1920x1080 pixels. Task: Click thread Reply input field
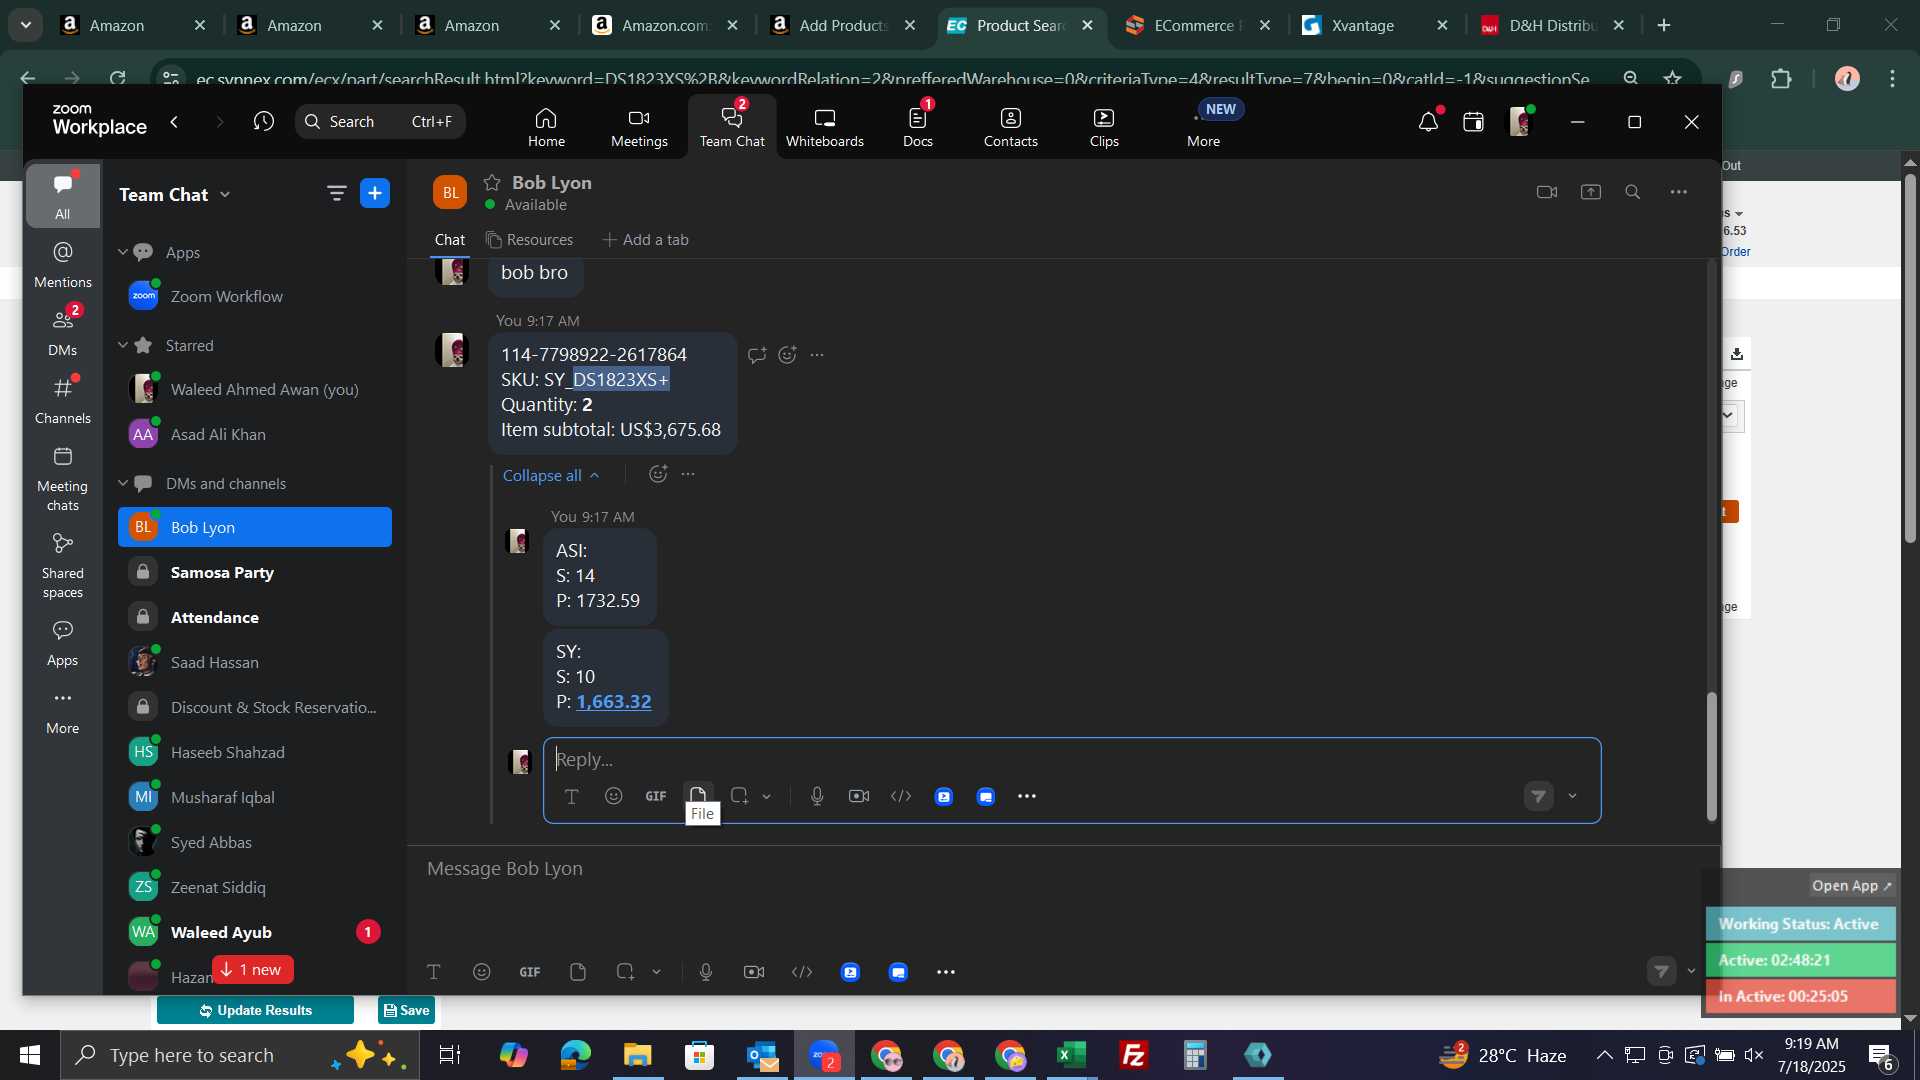coord(1071,760)
